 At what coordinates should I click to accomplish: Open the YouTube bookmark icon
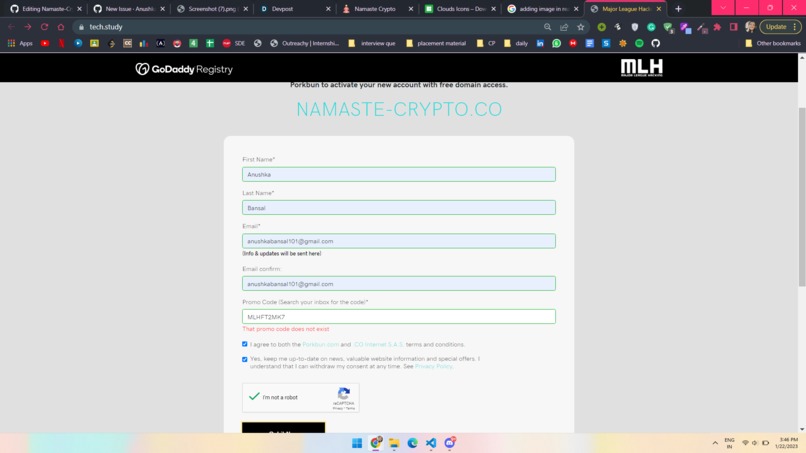click(45, 43)
